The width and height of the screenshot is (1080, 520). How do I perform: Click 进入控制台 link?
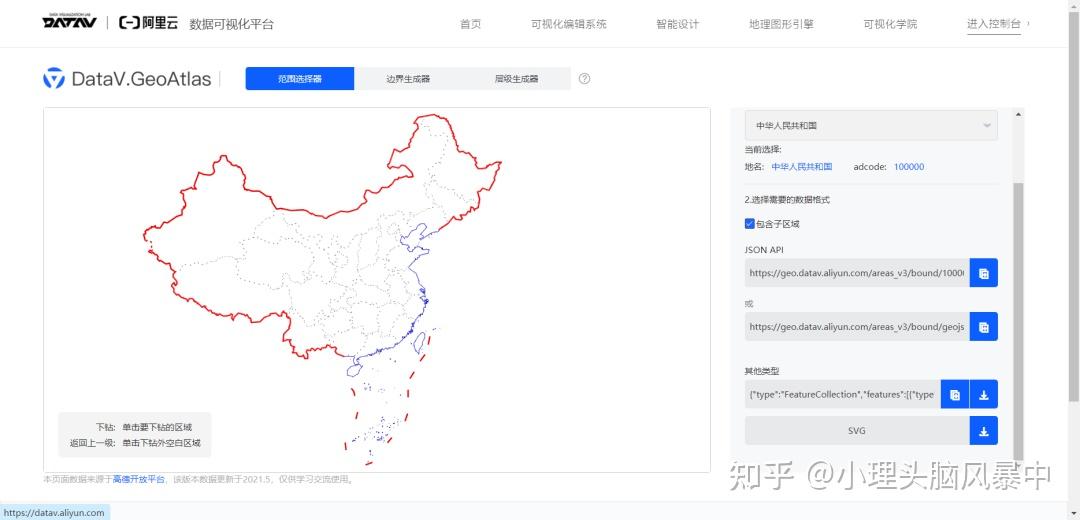[993, 24]
